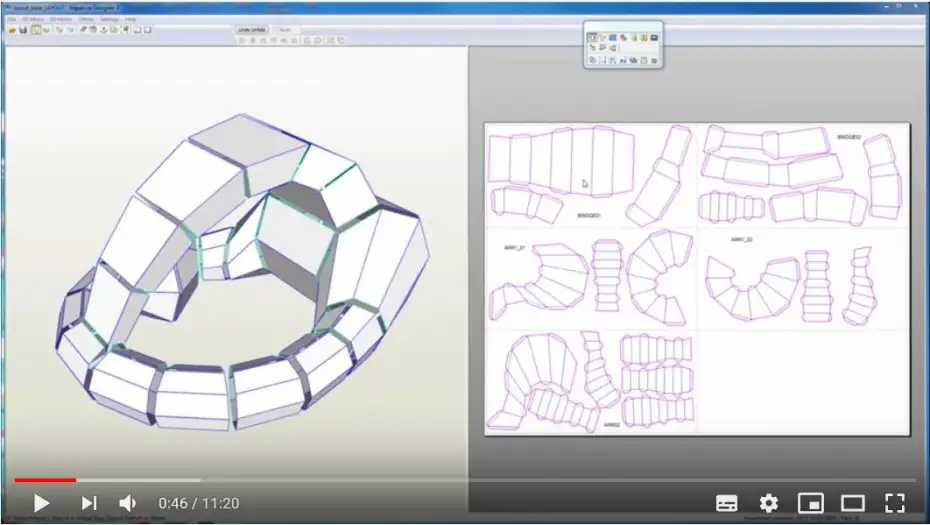
Task: Click the Undo Unfold button
Action: point(252,30)
